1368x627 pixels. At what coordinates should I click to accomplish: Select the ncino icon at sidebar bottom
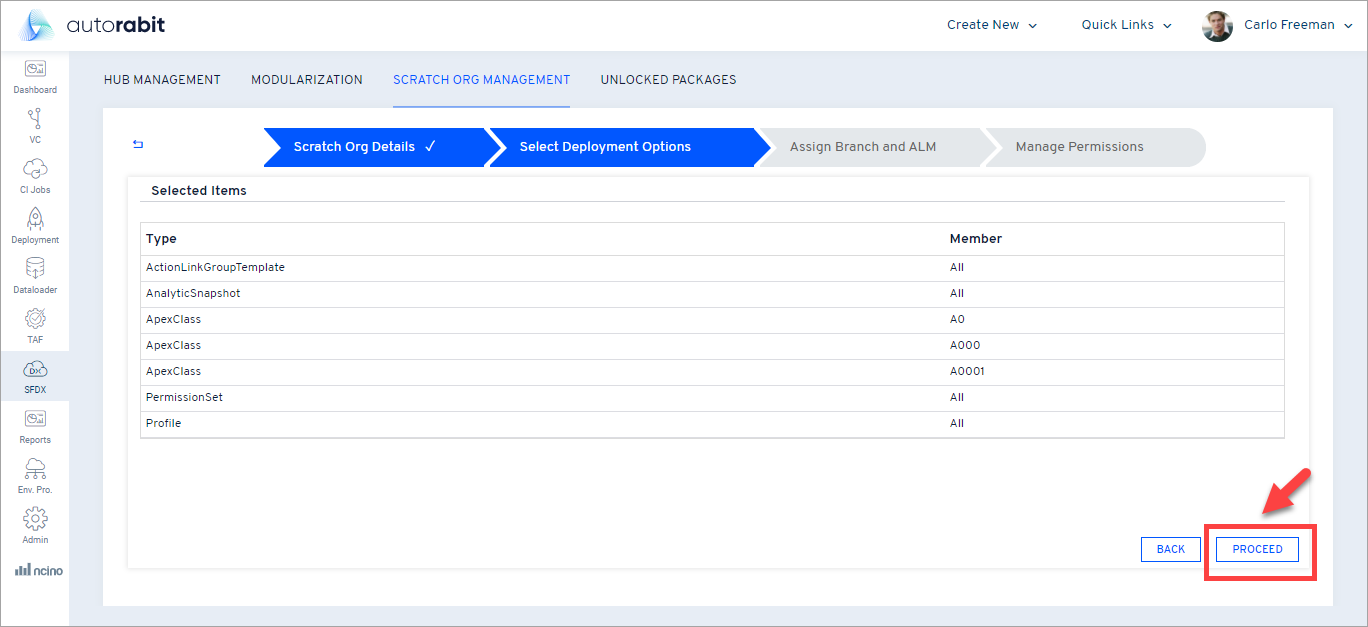38,569
